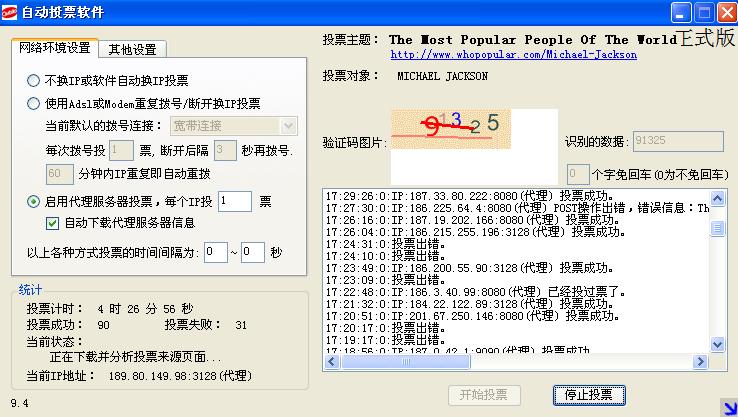The image size is (738, 417).
Task: Click the 每个IP投 votes-per-IP input field
Action: pos(234,202)
